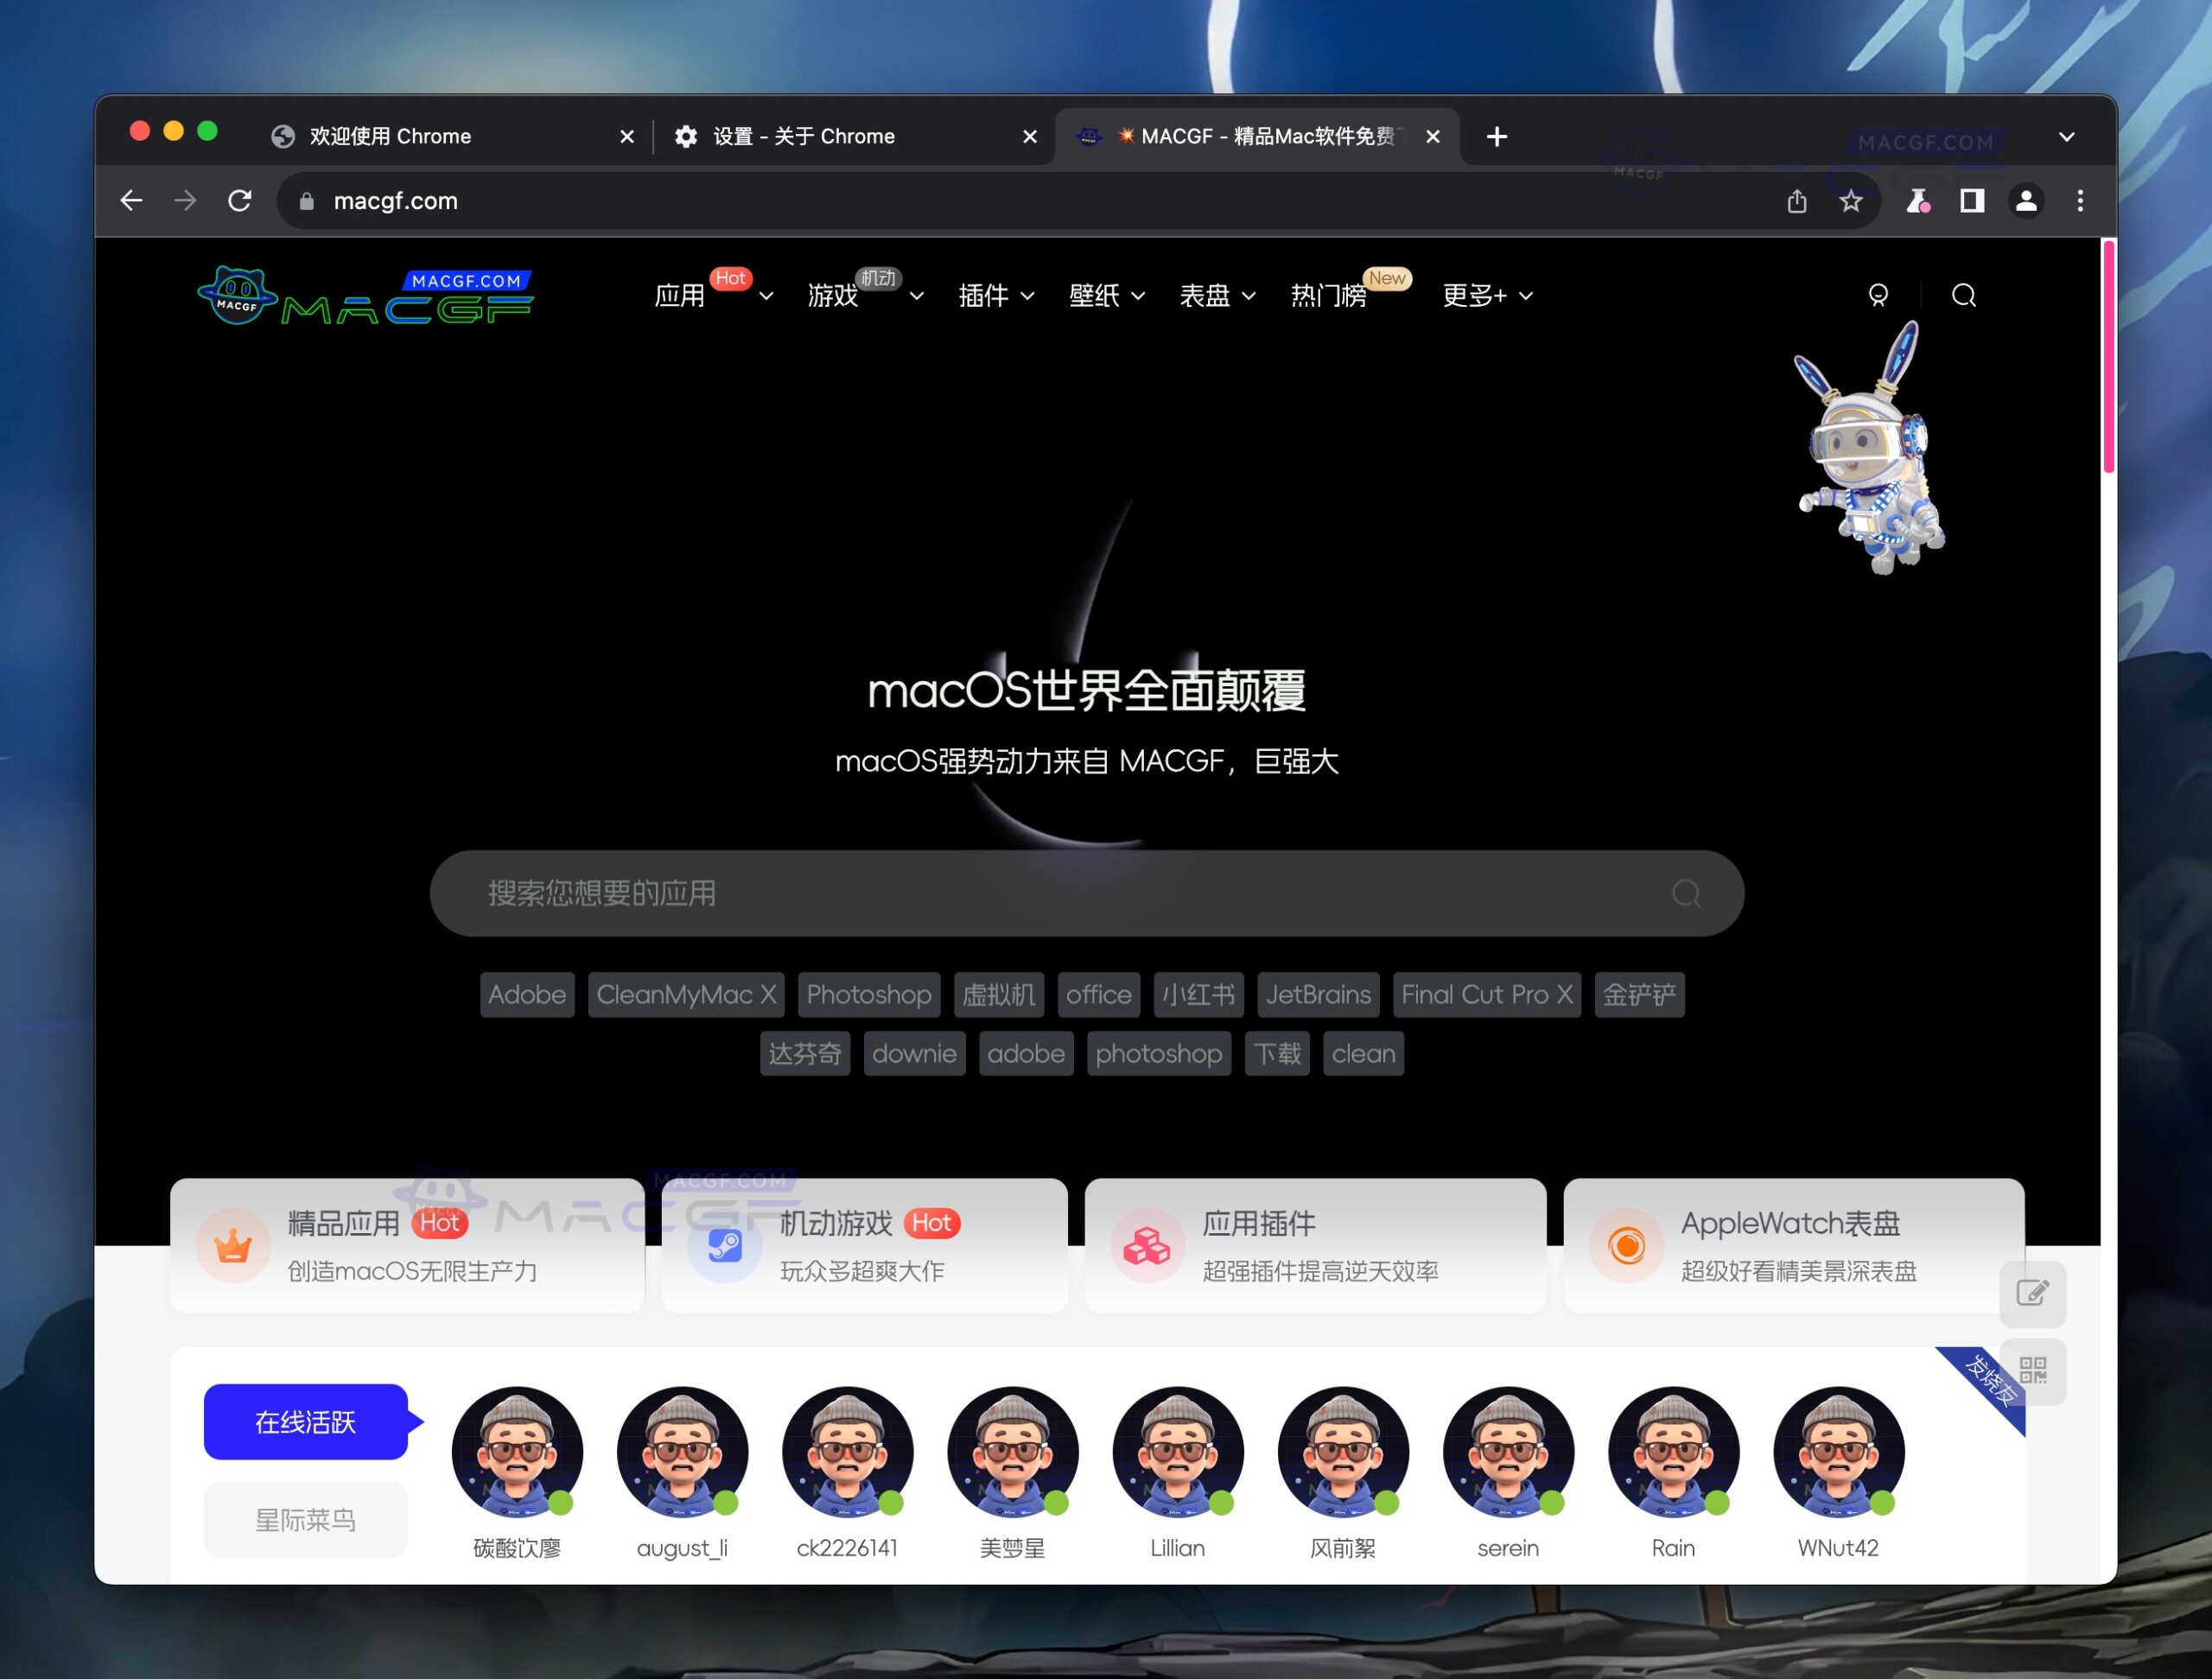
Task: Expand the 游戏 menu chevron
Action: (x=917, y=297)
